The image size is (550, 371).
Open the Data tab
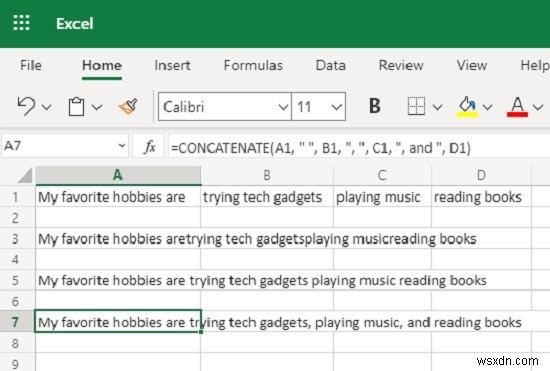pos(330,65)
